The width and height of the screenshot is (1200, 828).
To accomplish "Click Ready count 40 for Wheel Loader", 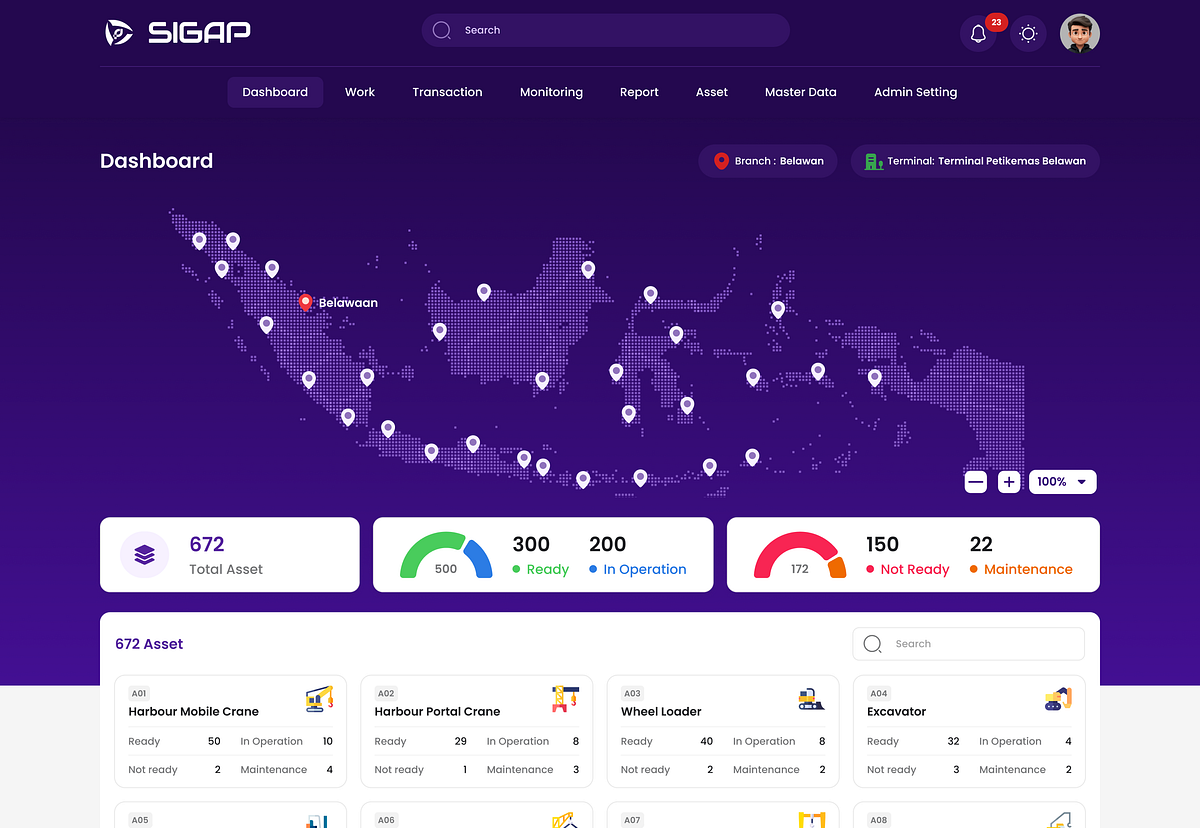I will [707, 741].
